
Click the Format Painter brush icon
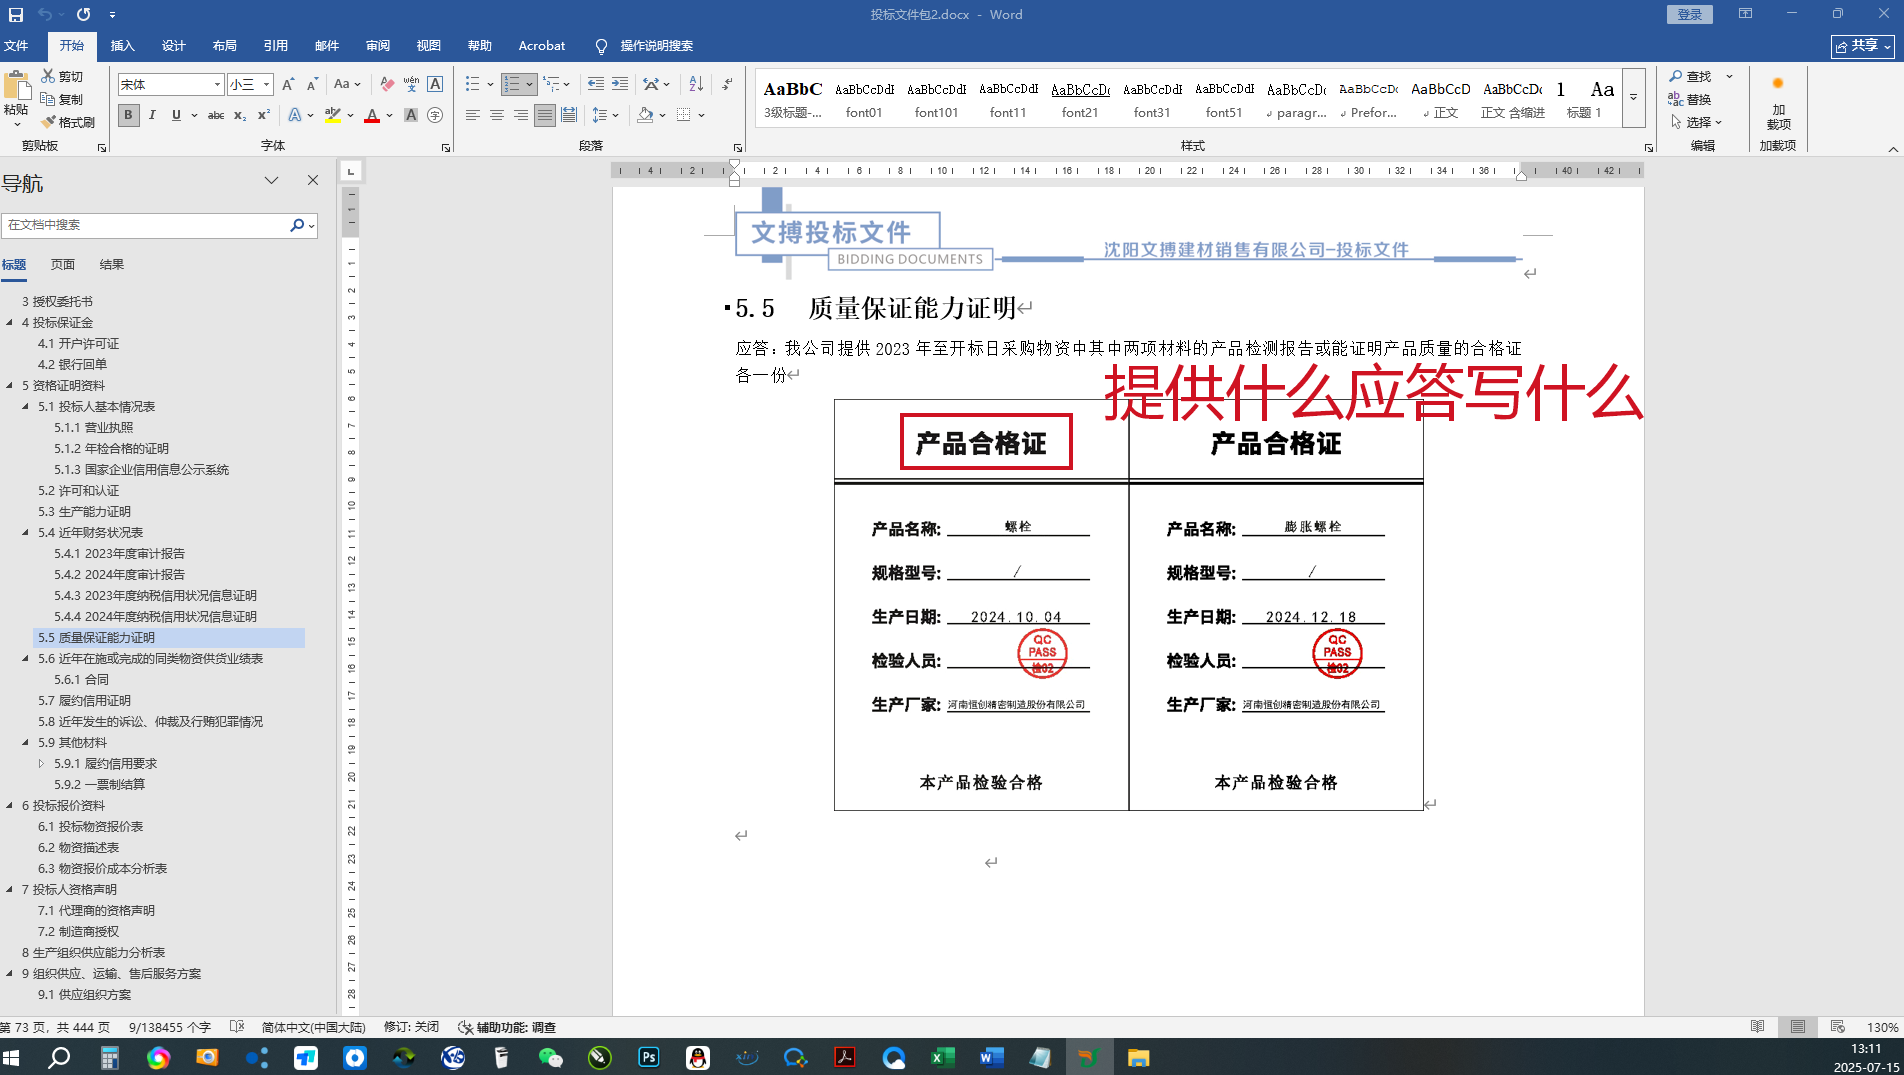click(47, 122)
